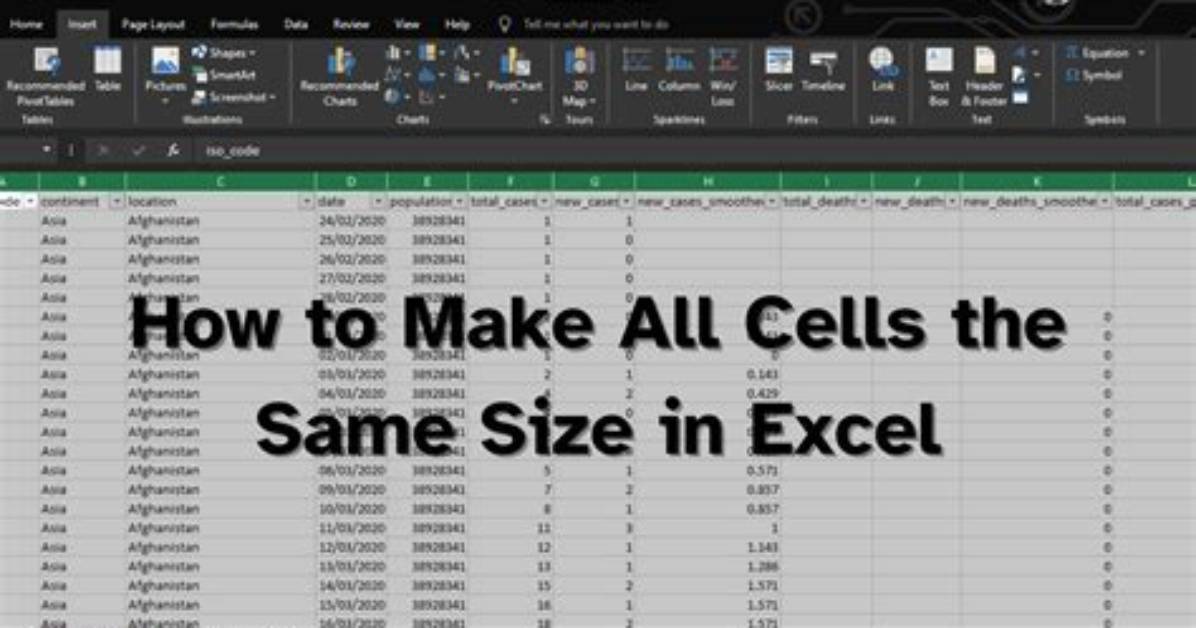The height and width of the screenshot is (628, 1196).
Task: Select column K header
Action: [1037, 182]
